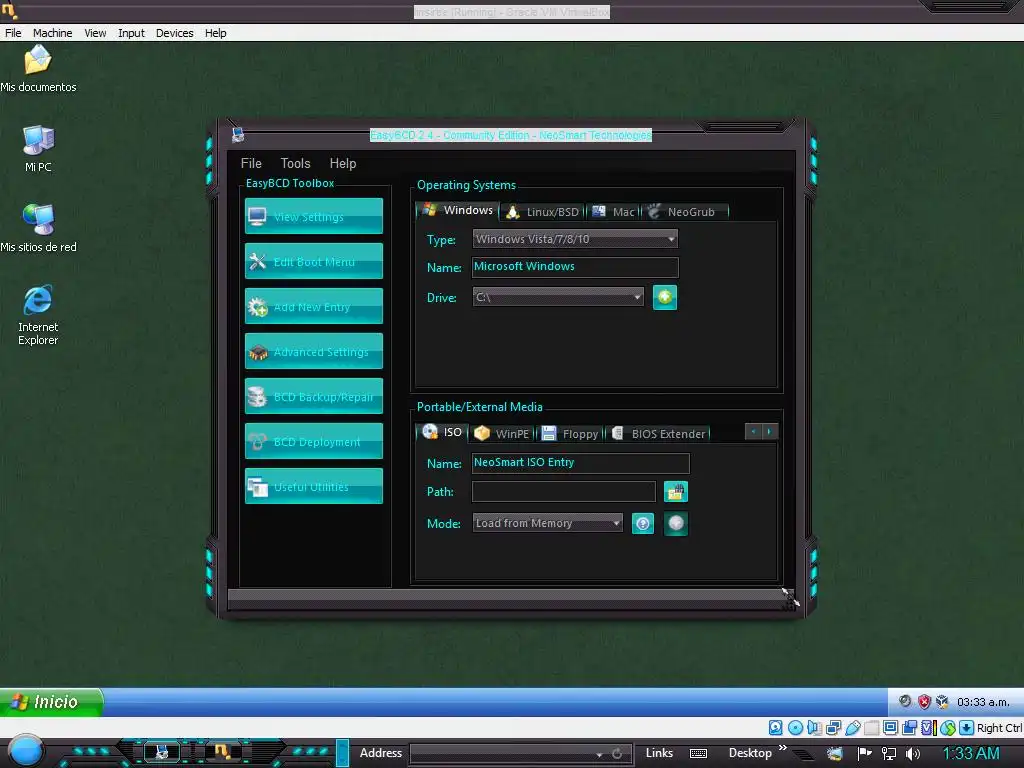1024x768 pixels.
Task: Click red security shield tray icon
Action: click(923, 702)
